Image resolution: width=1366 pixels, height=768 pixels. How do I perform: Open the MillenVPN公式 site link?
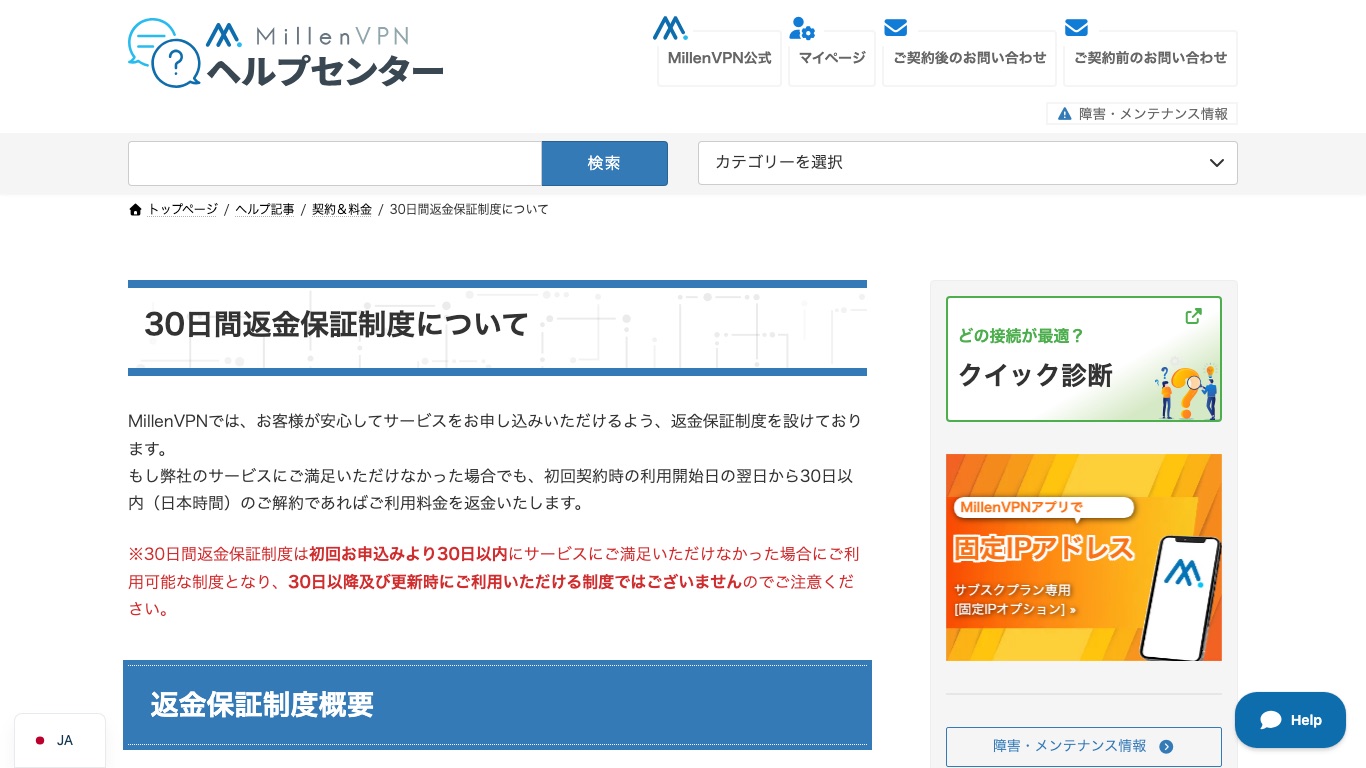click(719, 58)
